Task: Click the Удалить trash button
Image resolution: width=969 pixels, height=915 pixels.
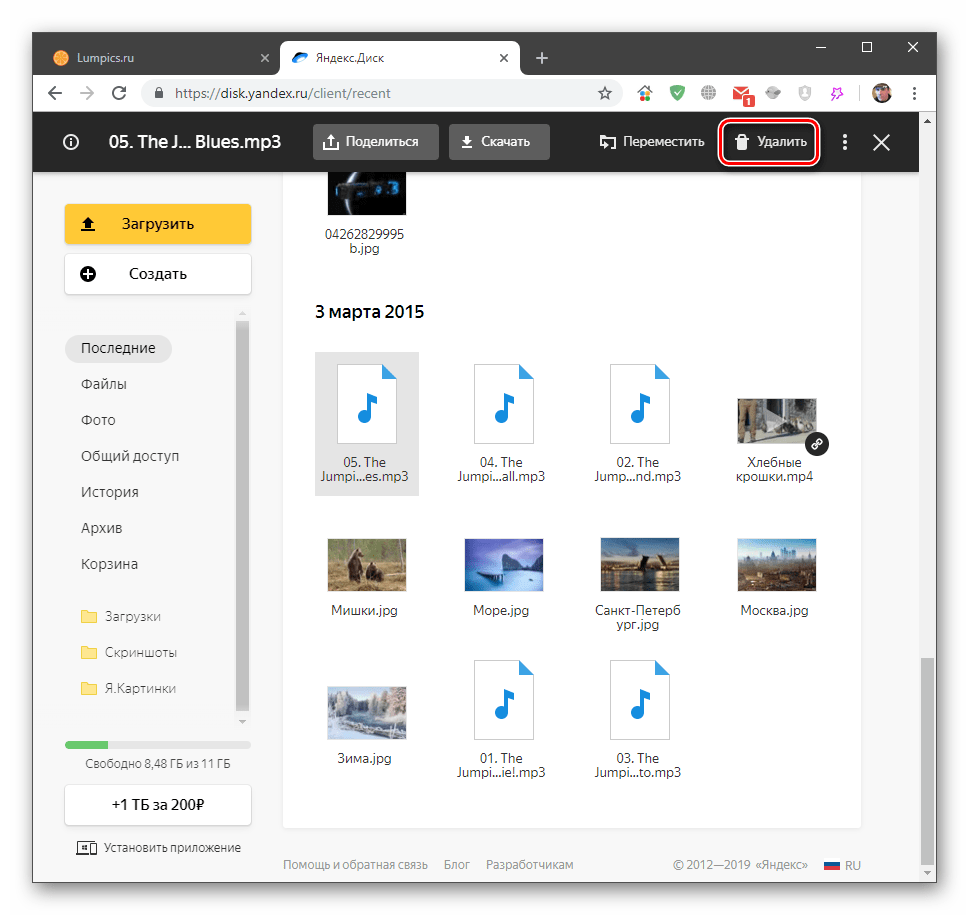Action: coord(770,142)
